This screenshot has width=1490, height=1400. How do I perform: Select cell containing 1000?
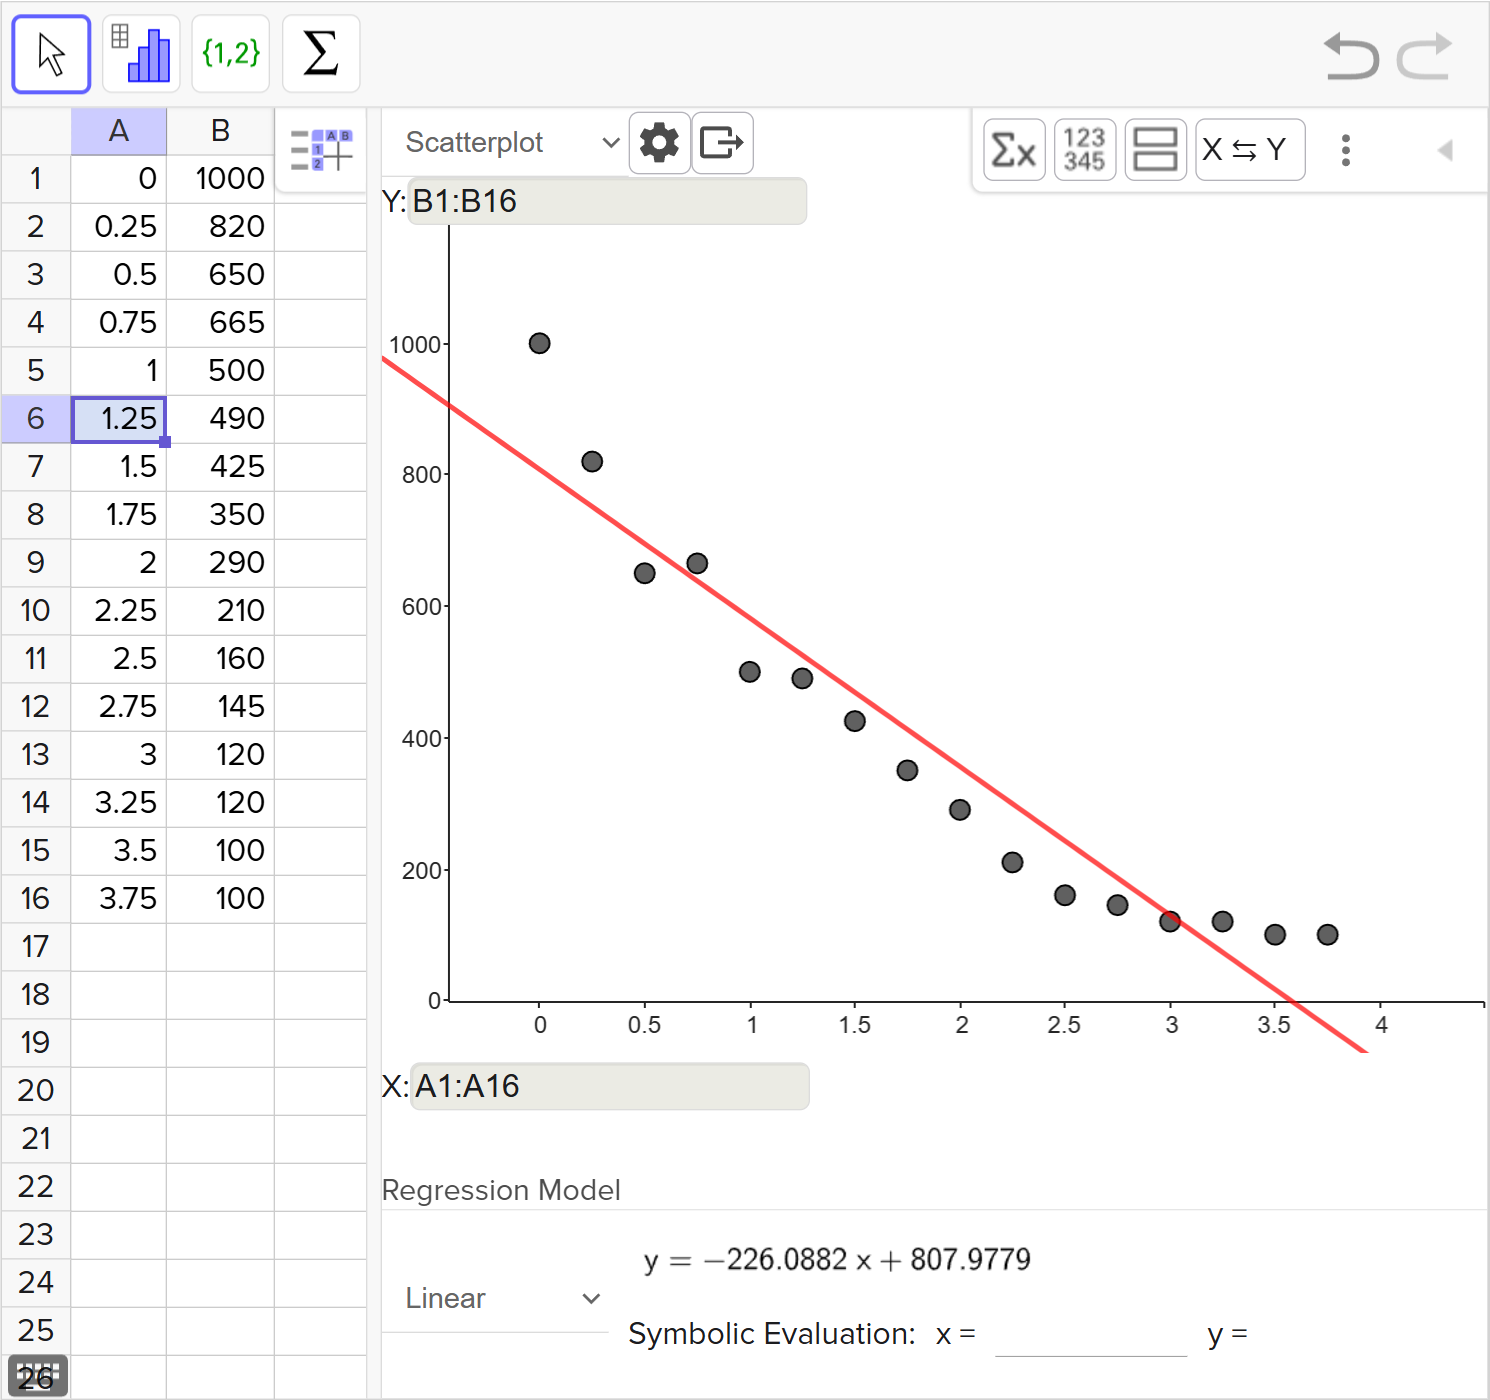pos(220,179)
